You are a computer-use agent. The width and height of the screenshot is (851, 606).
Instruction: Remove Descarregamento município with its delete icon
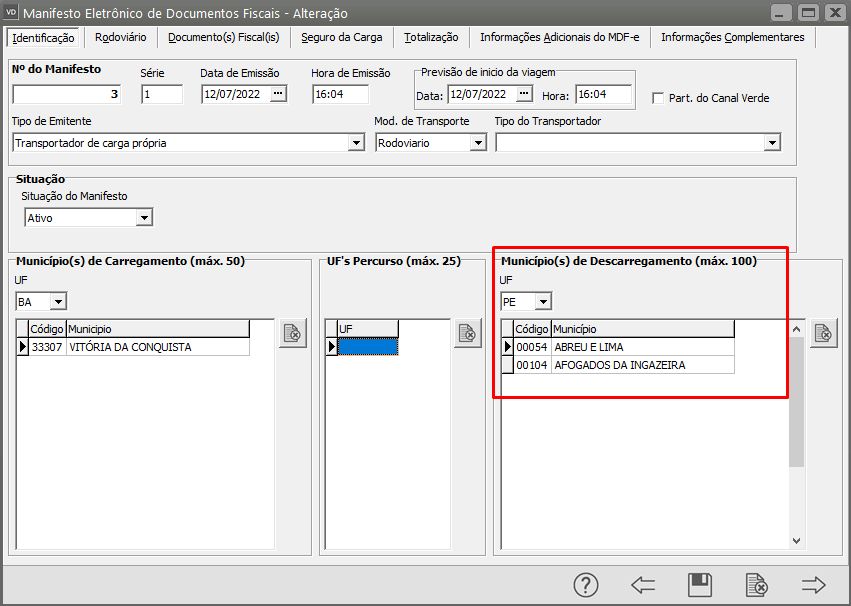coord(823,334)
